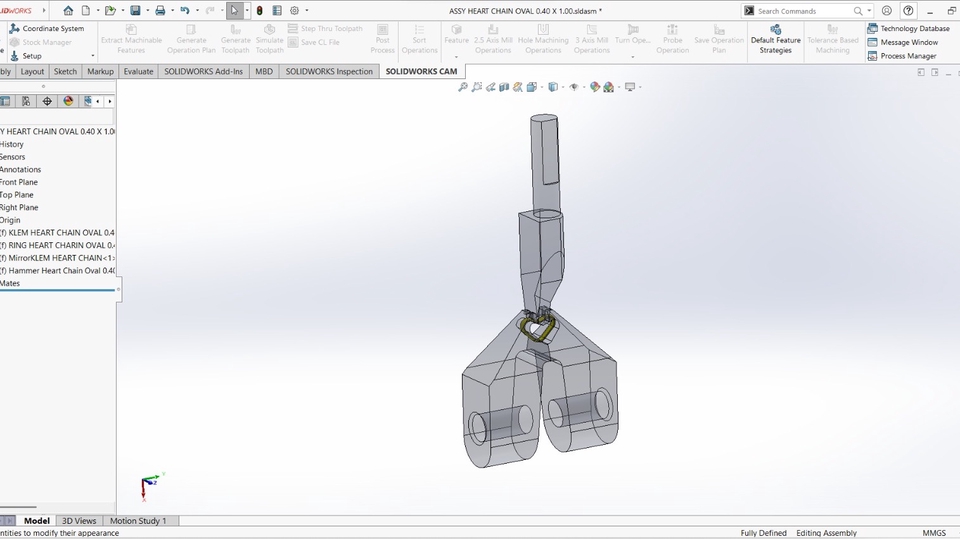Click the Section View icon
Image resolution: width=960 pixels, height=539 pixels.
pos(504,87)
